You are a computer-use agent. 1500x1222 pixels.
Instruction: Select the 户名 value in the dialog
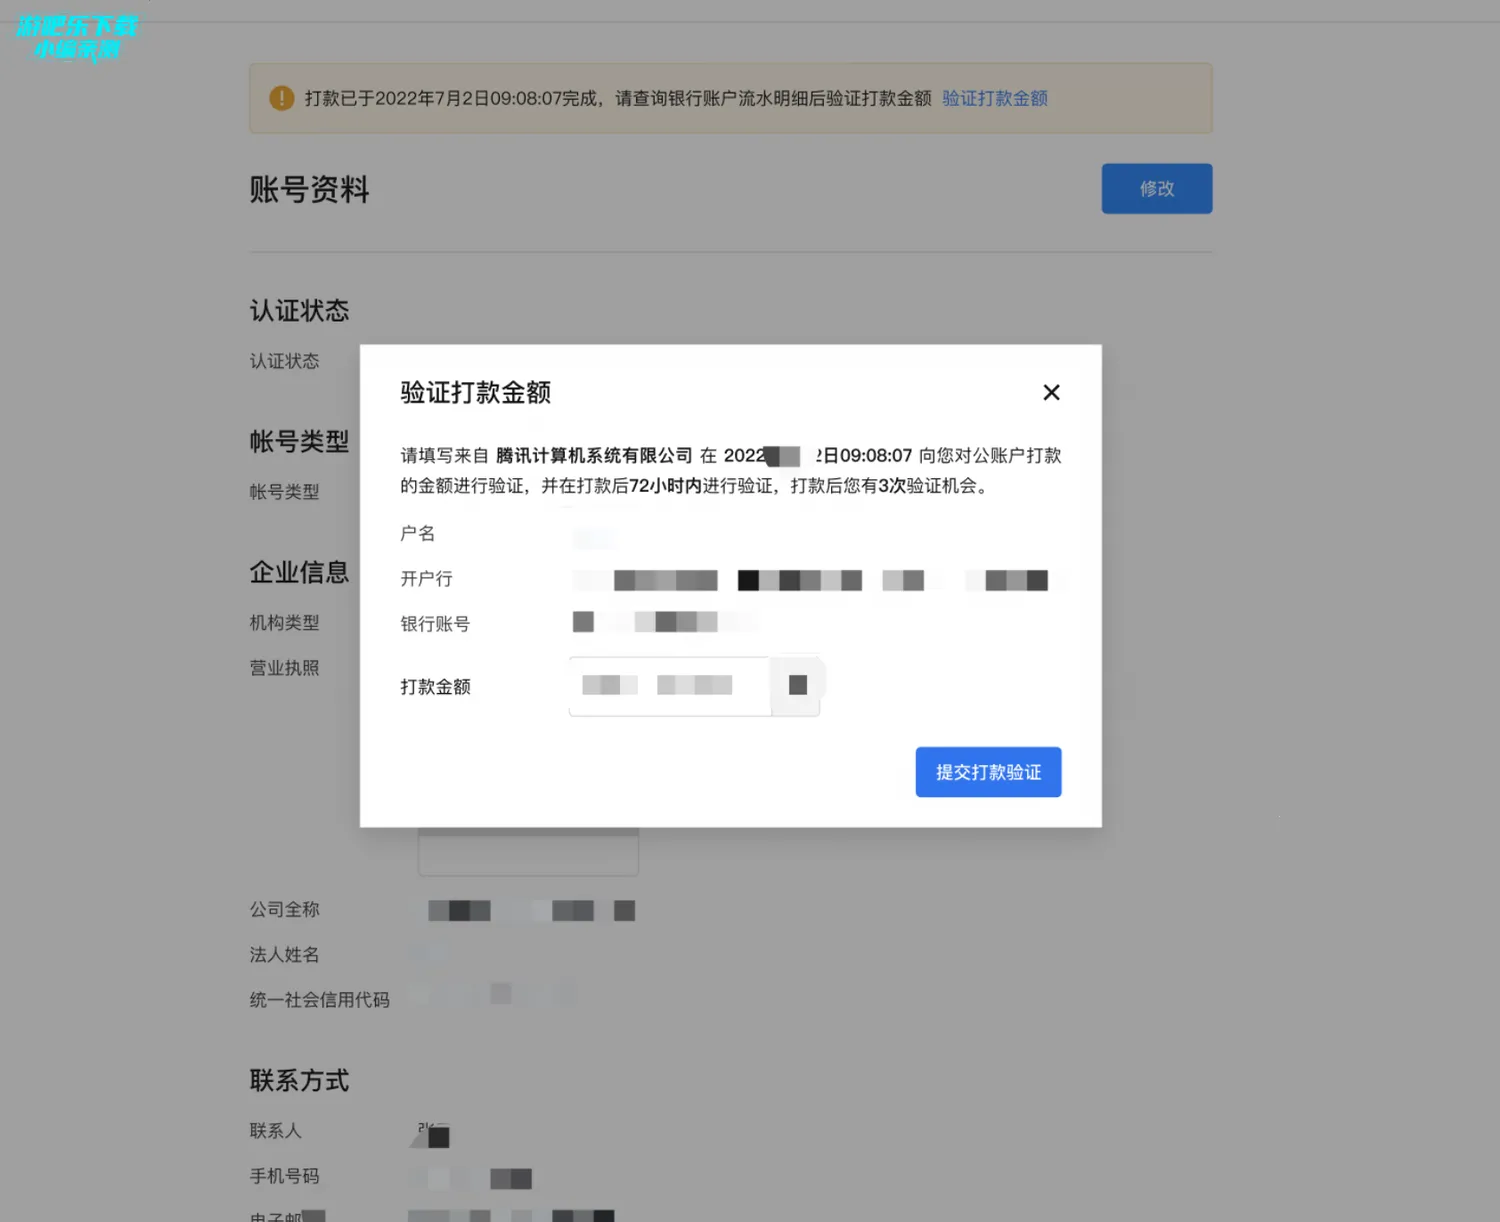click(x=594, y=537)
